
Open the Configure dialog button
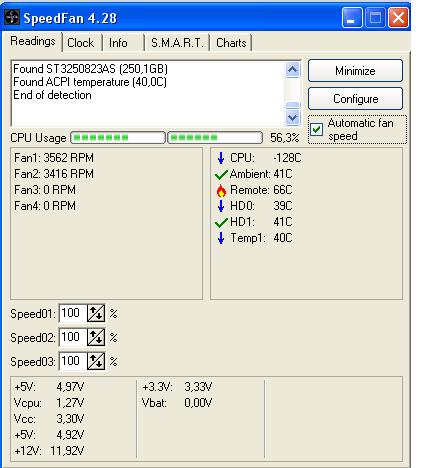point(355,99)
